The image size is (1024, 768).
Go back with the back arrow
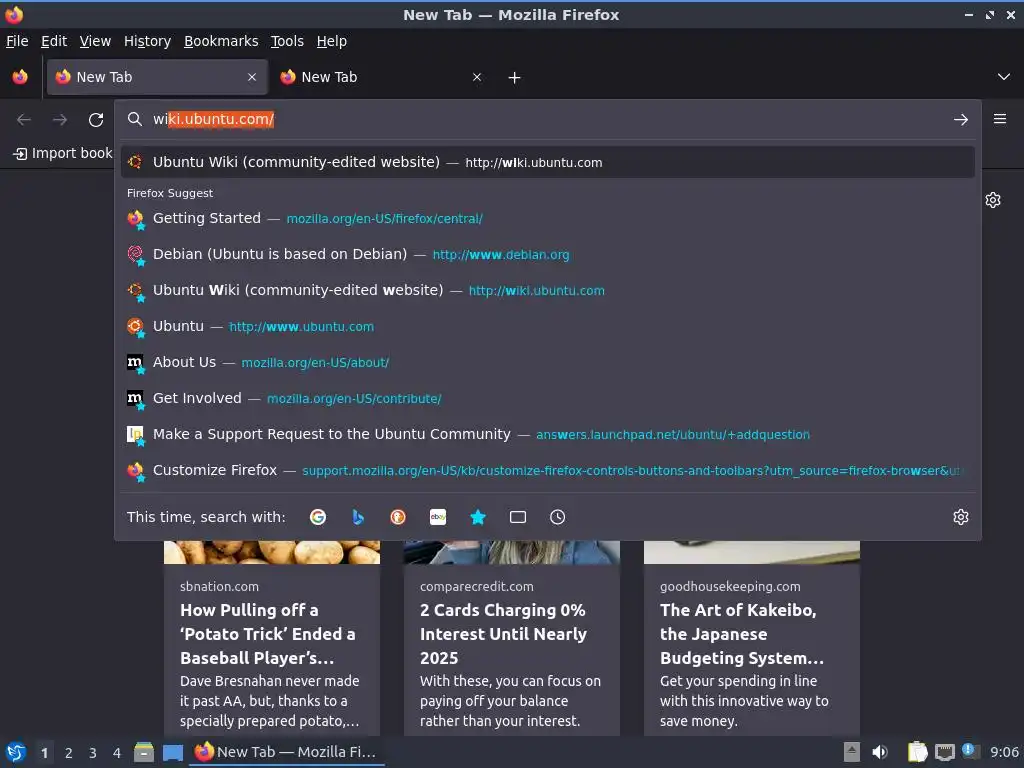(x=24, y=120)
